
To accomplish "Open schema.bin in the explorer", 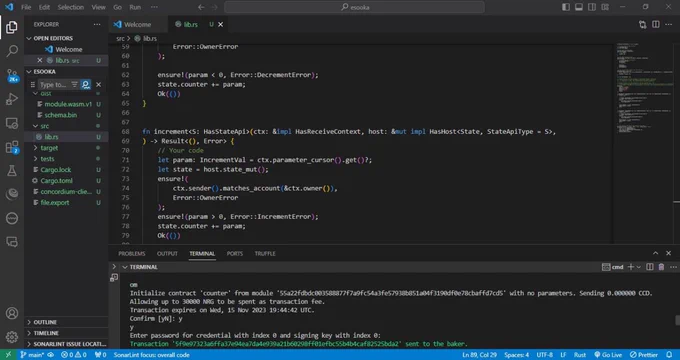I will tap(61, 115).
